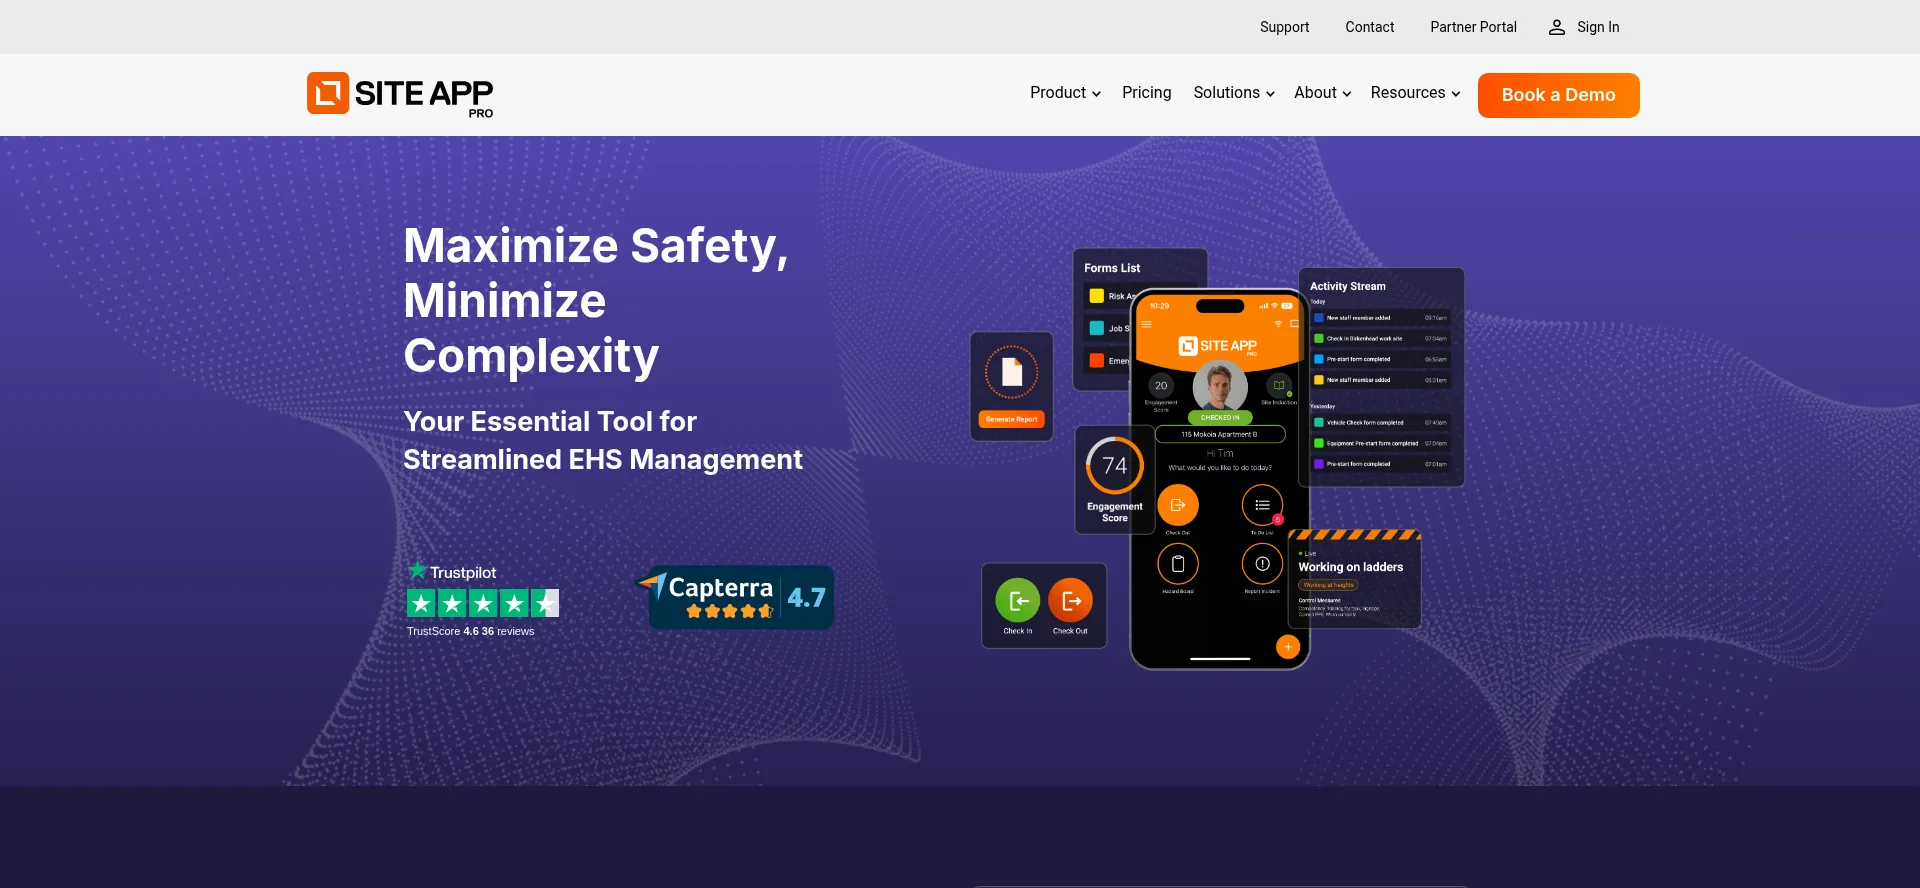The image size is (1920, 888).
Task: Click the phone To Do List icon
Action: tap(1262, 505)
